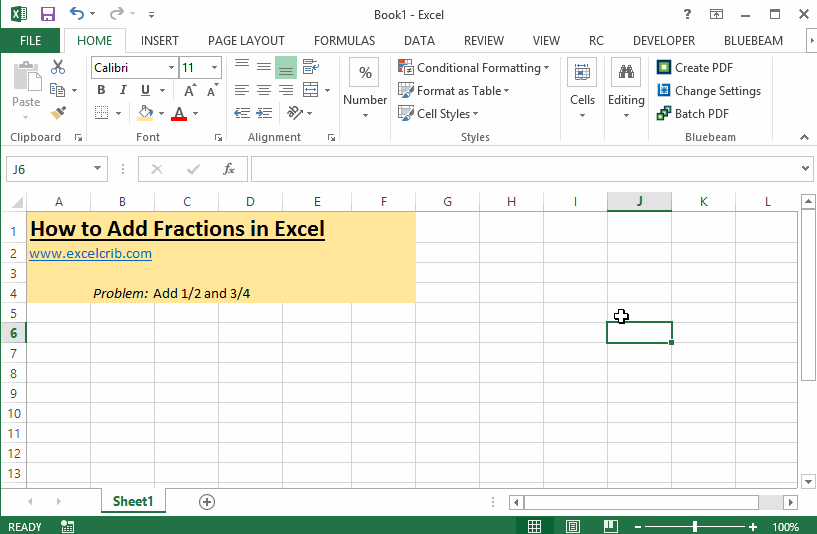Viewport: 817px width, 534px height.
Task: Click the Wrap Text icon
Action: [x=310, y=67]
